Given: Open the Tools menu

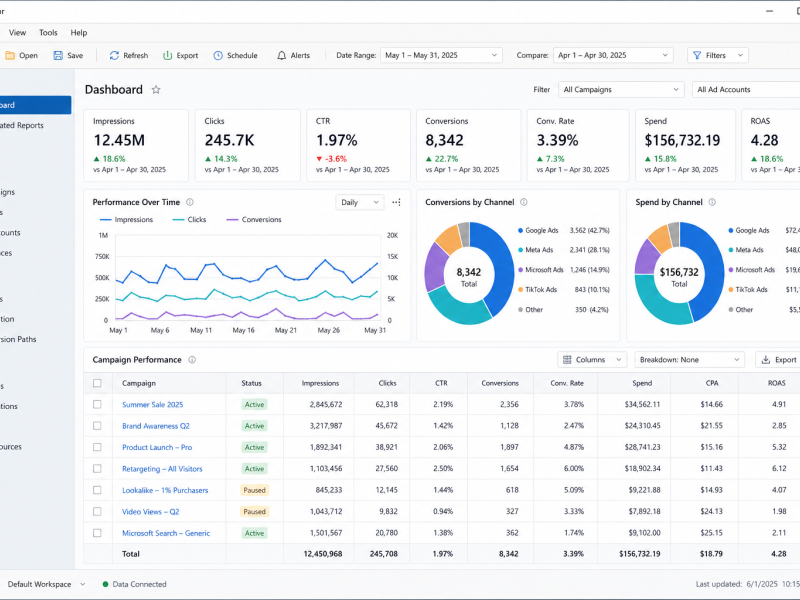Looking at the screenshot, I should click(48, 33).
